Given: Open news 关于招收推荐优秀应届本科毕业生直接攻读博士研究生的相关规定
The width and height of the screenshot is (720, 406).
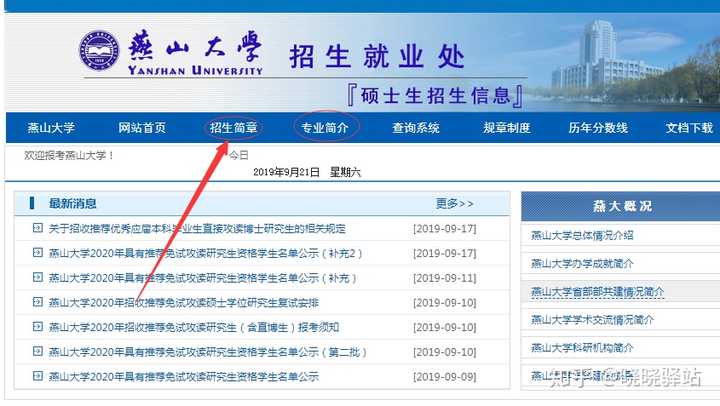Looking at the screenshot, I should tap(197, 229).
